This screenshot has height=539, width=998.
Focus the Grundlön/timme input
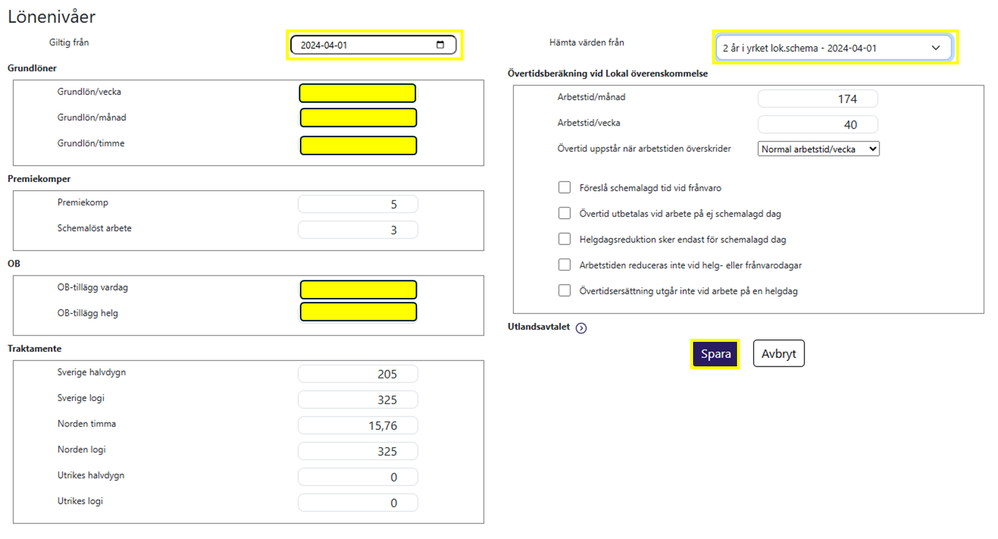pos(357,145)
